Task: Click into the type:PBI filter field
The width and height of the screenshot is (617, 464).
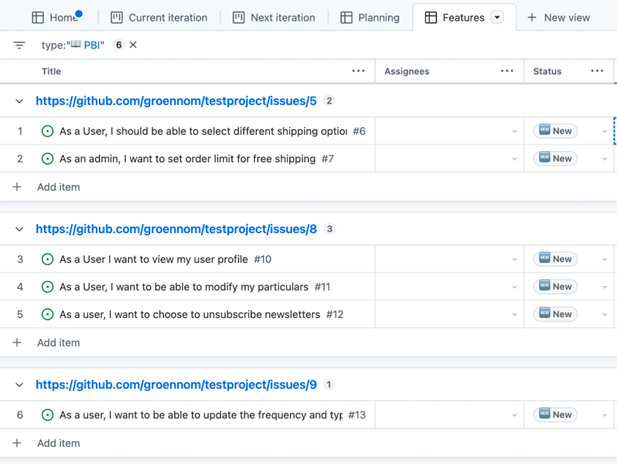Action: (73, 45)
